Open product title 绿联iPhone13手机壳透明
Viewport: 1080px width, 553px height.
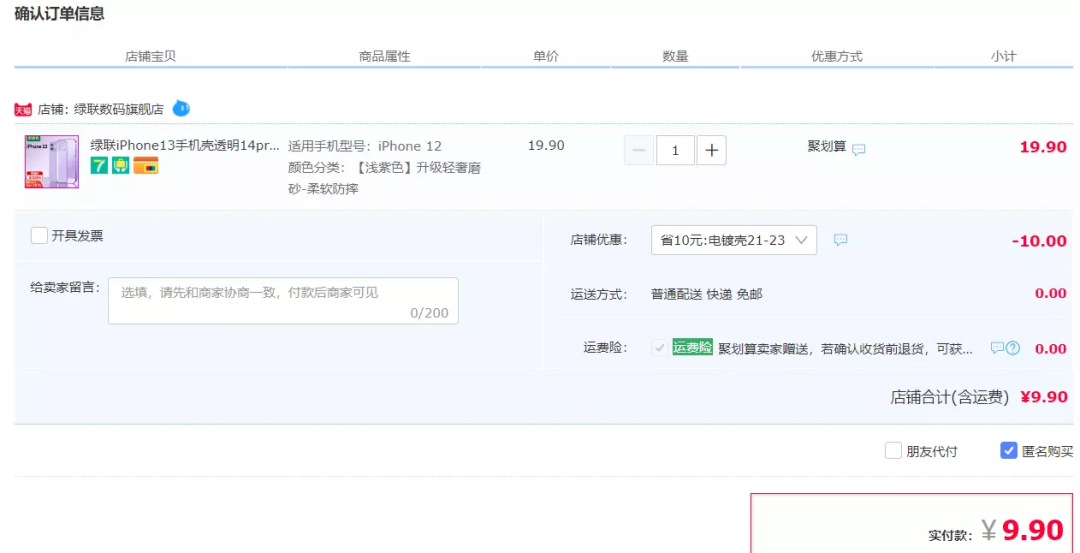pyautogui.click(x=185, y=145)
